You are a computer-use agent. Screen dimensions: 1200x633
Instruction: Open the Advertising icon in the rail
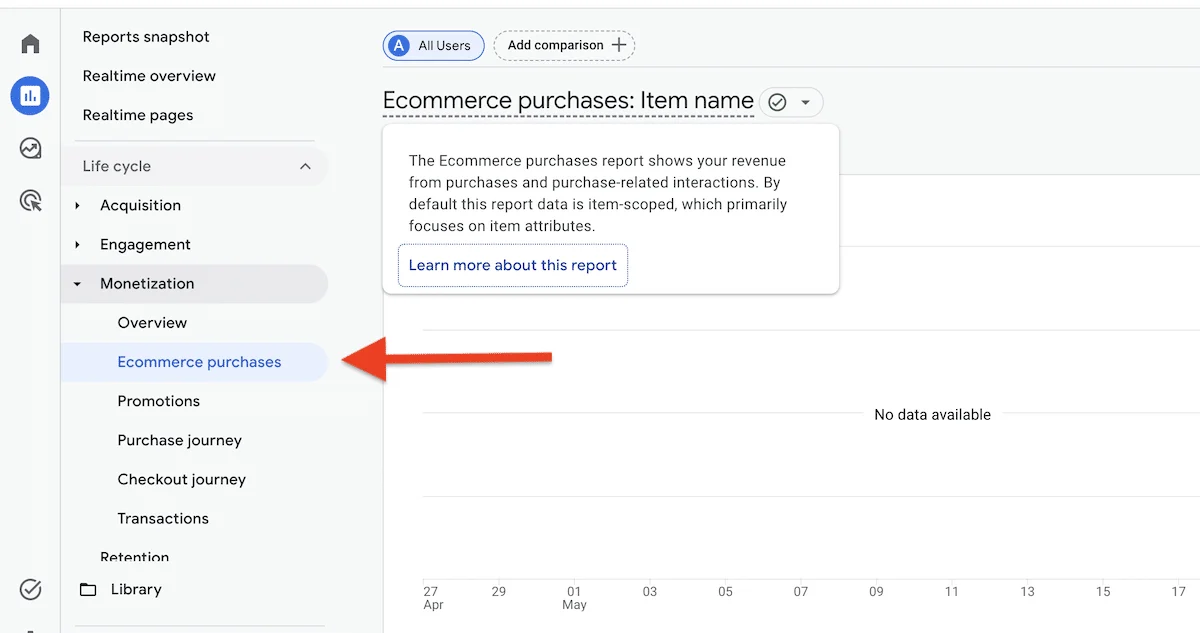pos(30,200)
